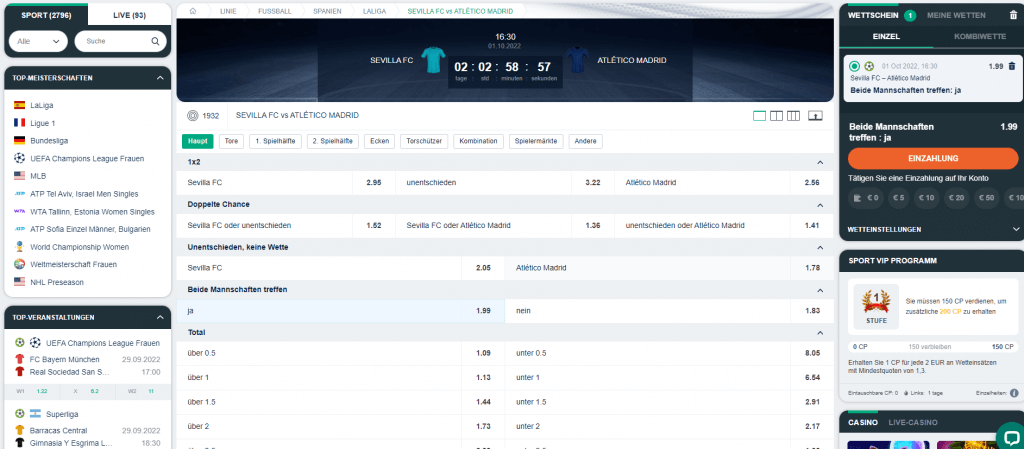Show 1. Spielhälfte markets
This screenshot has width=1024, height=449.
(276, 141)
